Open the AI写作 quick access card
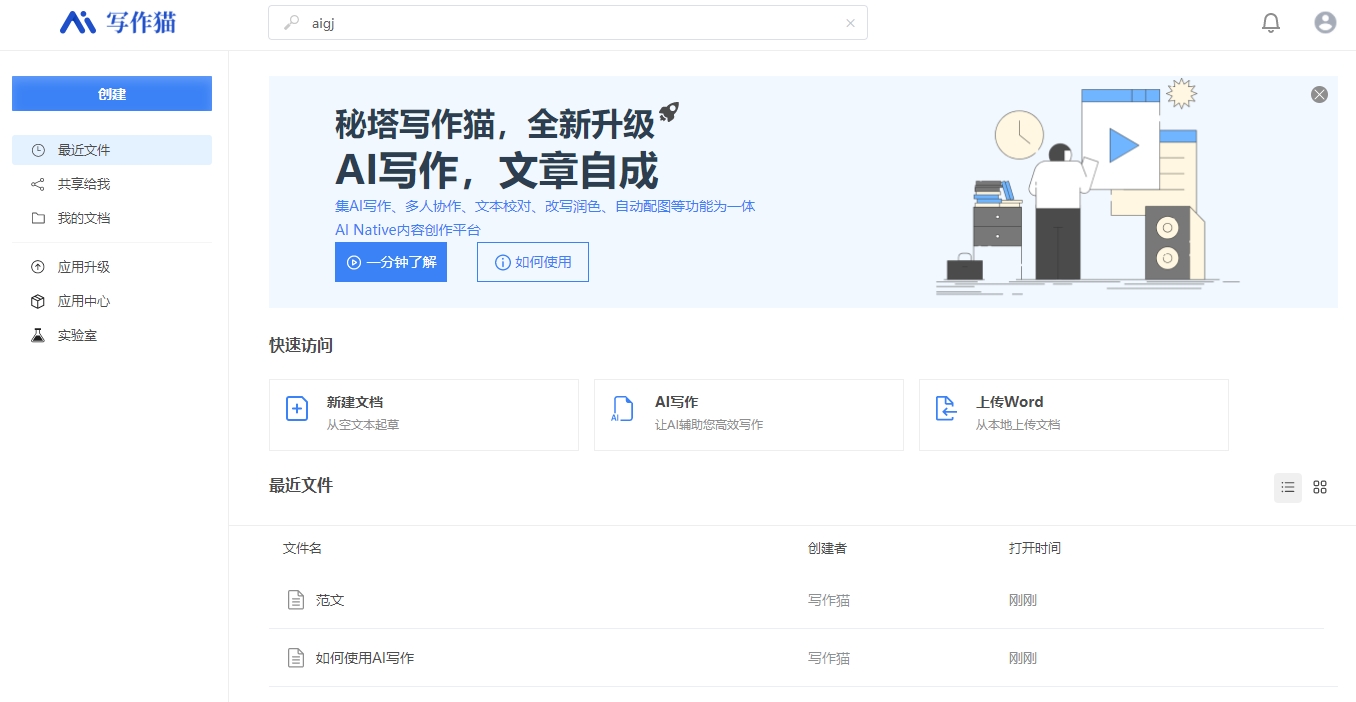This screenshot has height=702, width=1356. (749, 415)
